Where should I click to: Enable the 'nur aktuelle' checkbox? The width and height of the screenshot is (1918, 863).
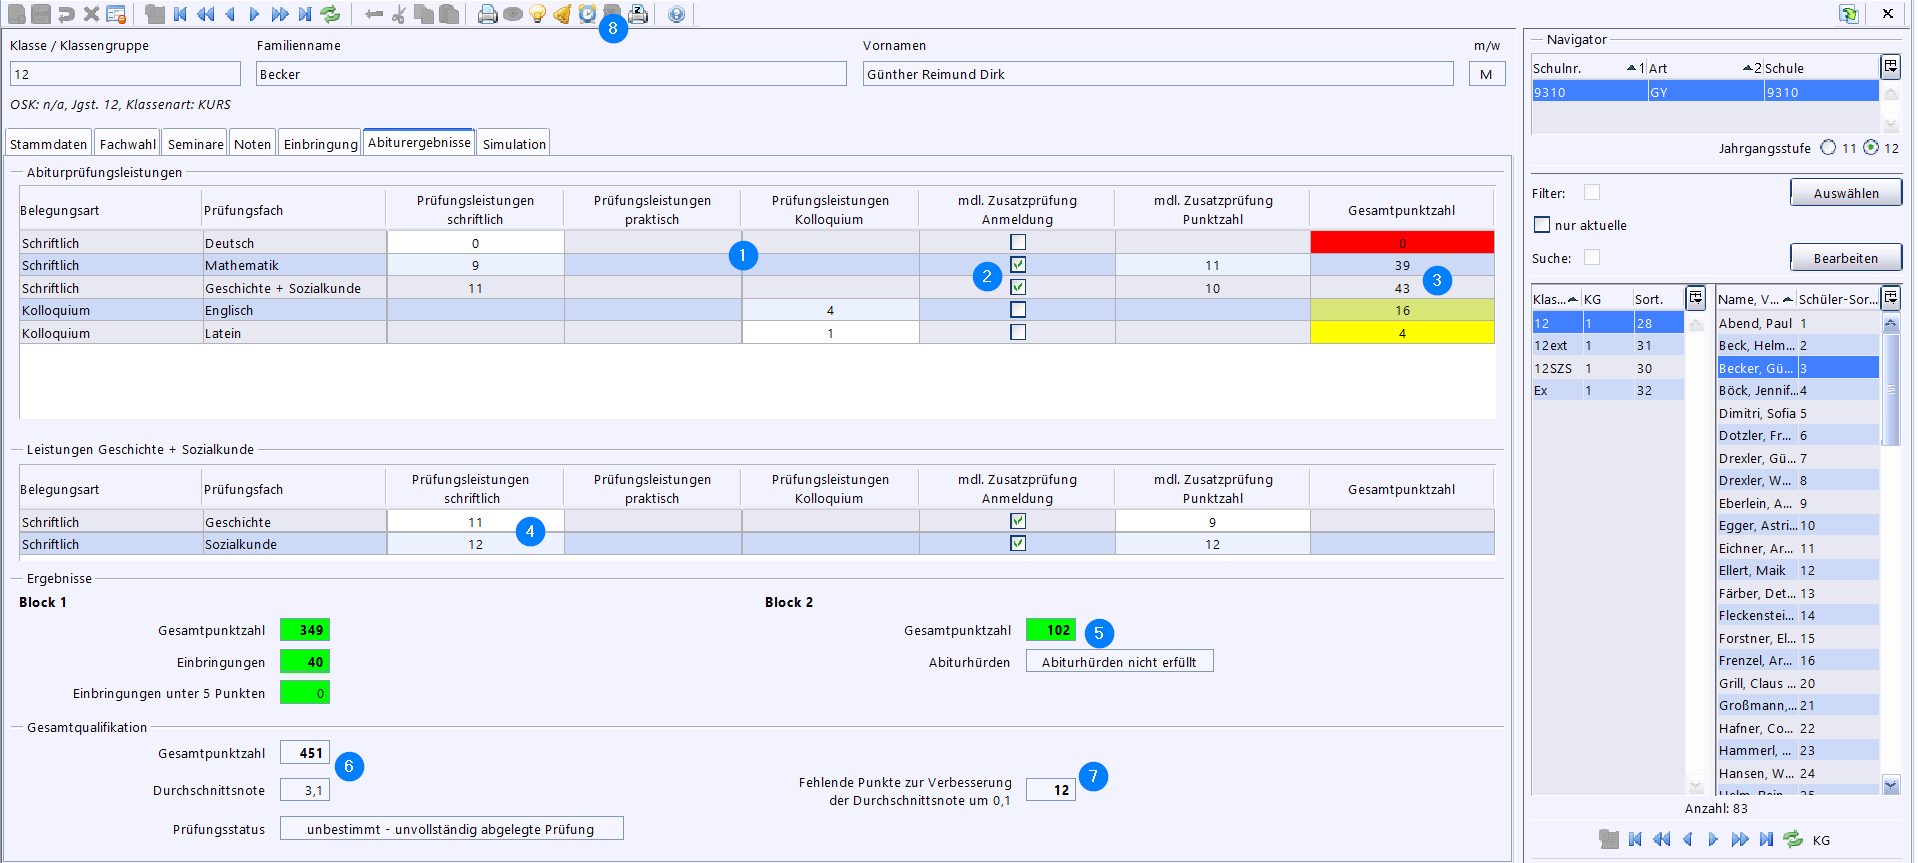click(x=1542, y=225)
